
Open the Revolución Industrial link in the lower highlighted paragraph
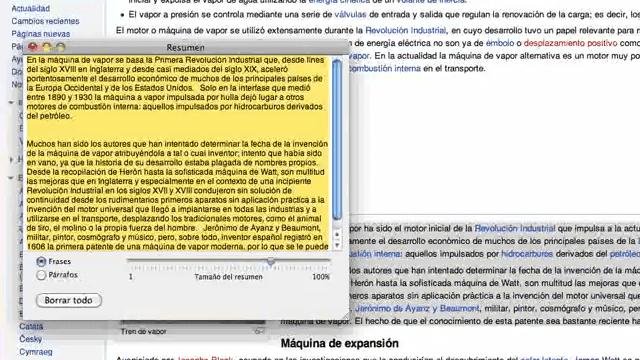point(515,228)
